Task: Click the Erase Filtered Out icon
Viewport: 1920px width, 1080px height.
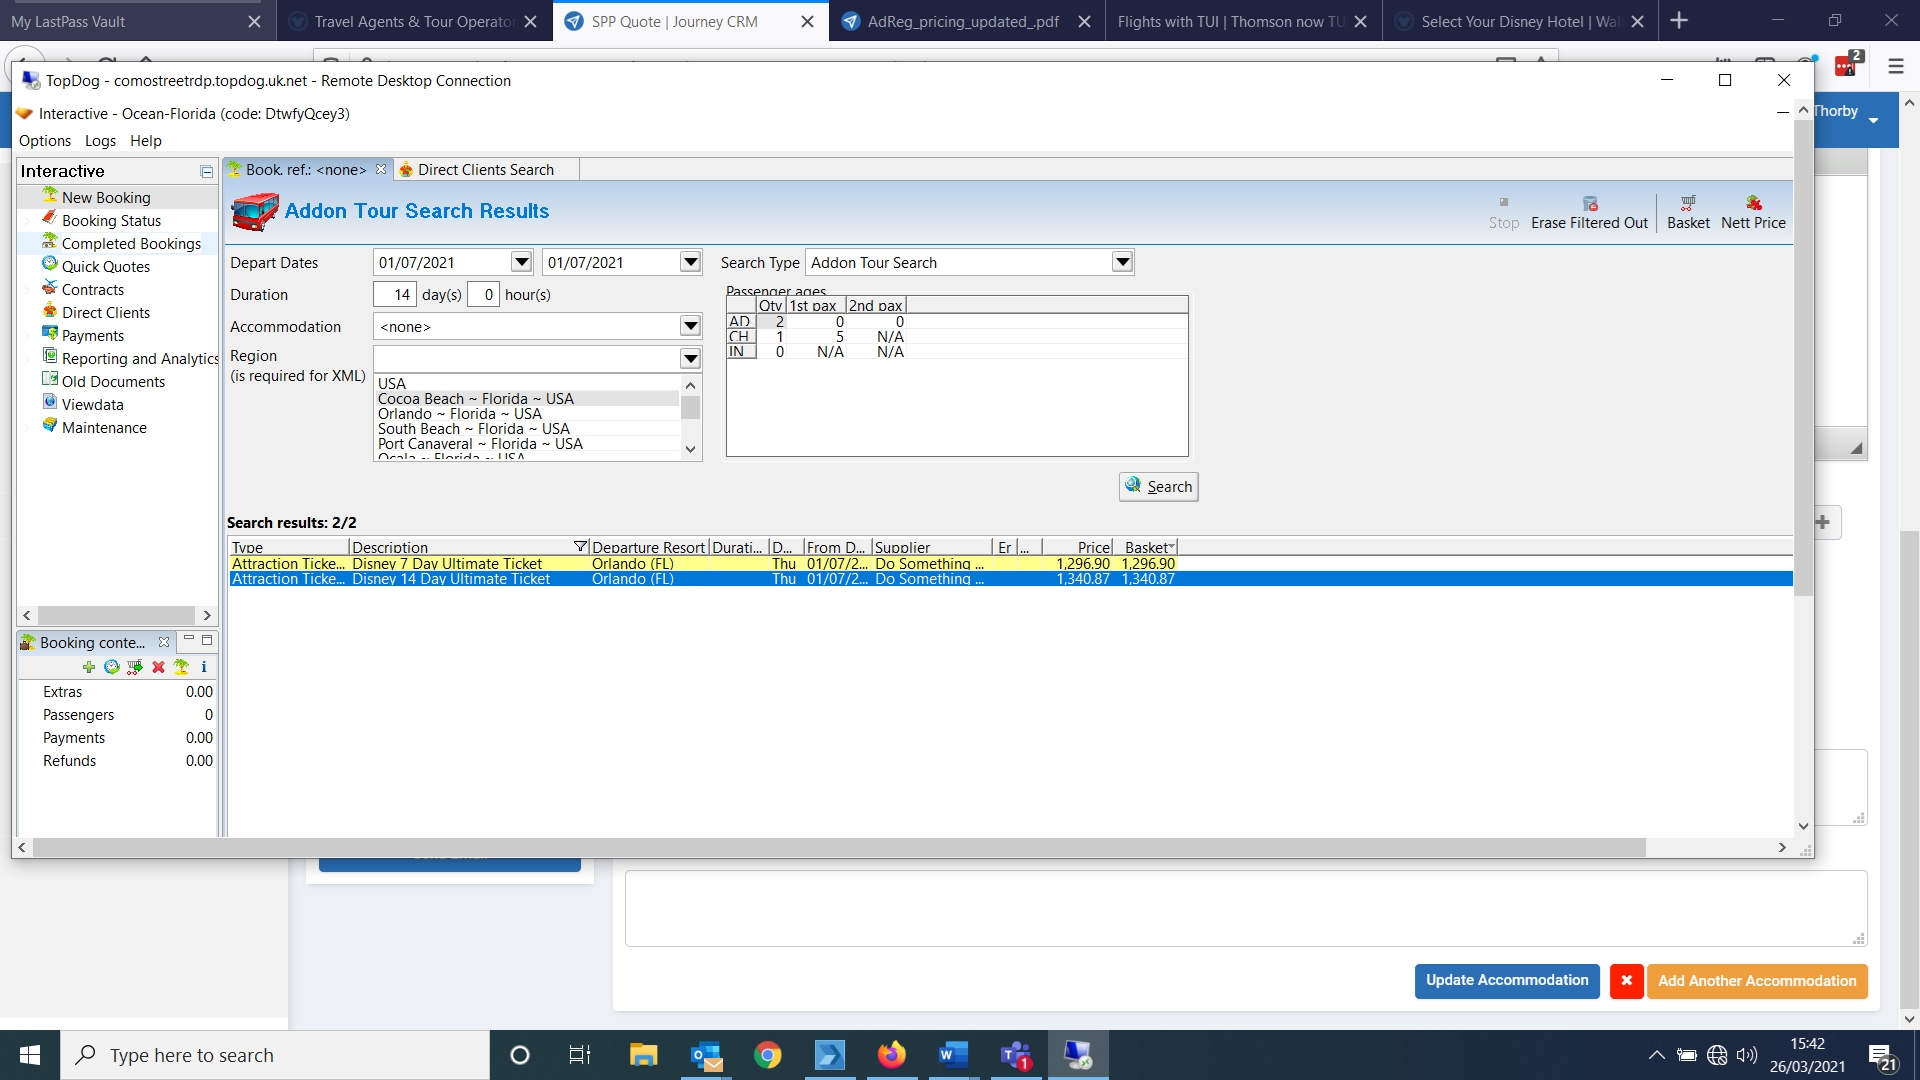Action: click(1590, 204)
